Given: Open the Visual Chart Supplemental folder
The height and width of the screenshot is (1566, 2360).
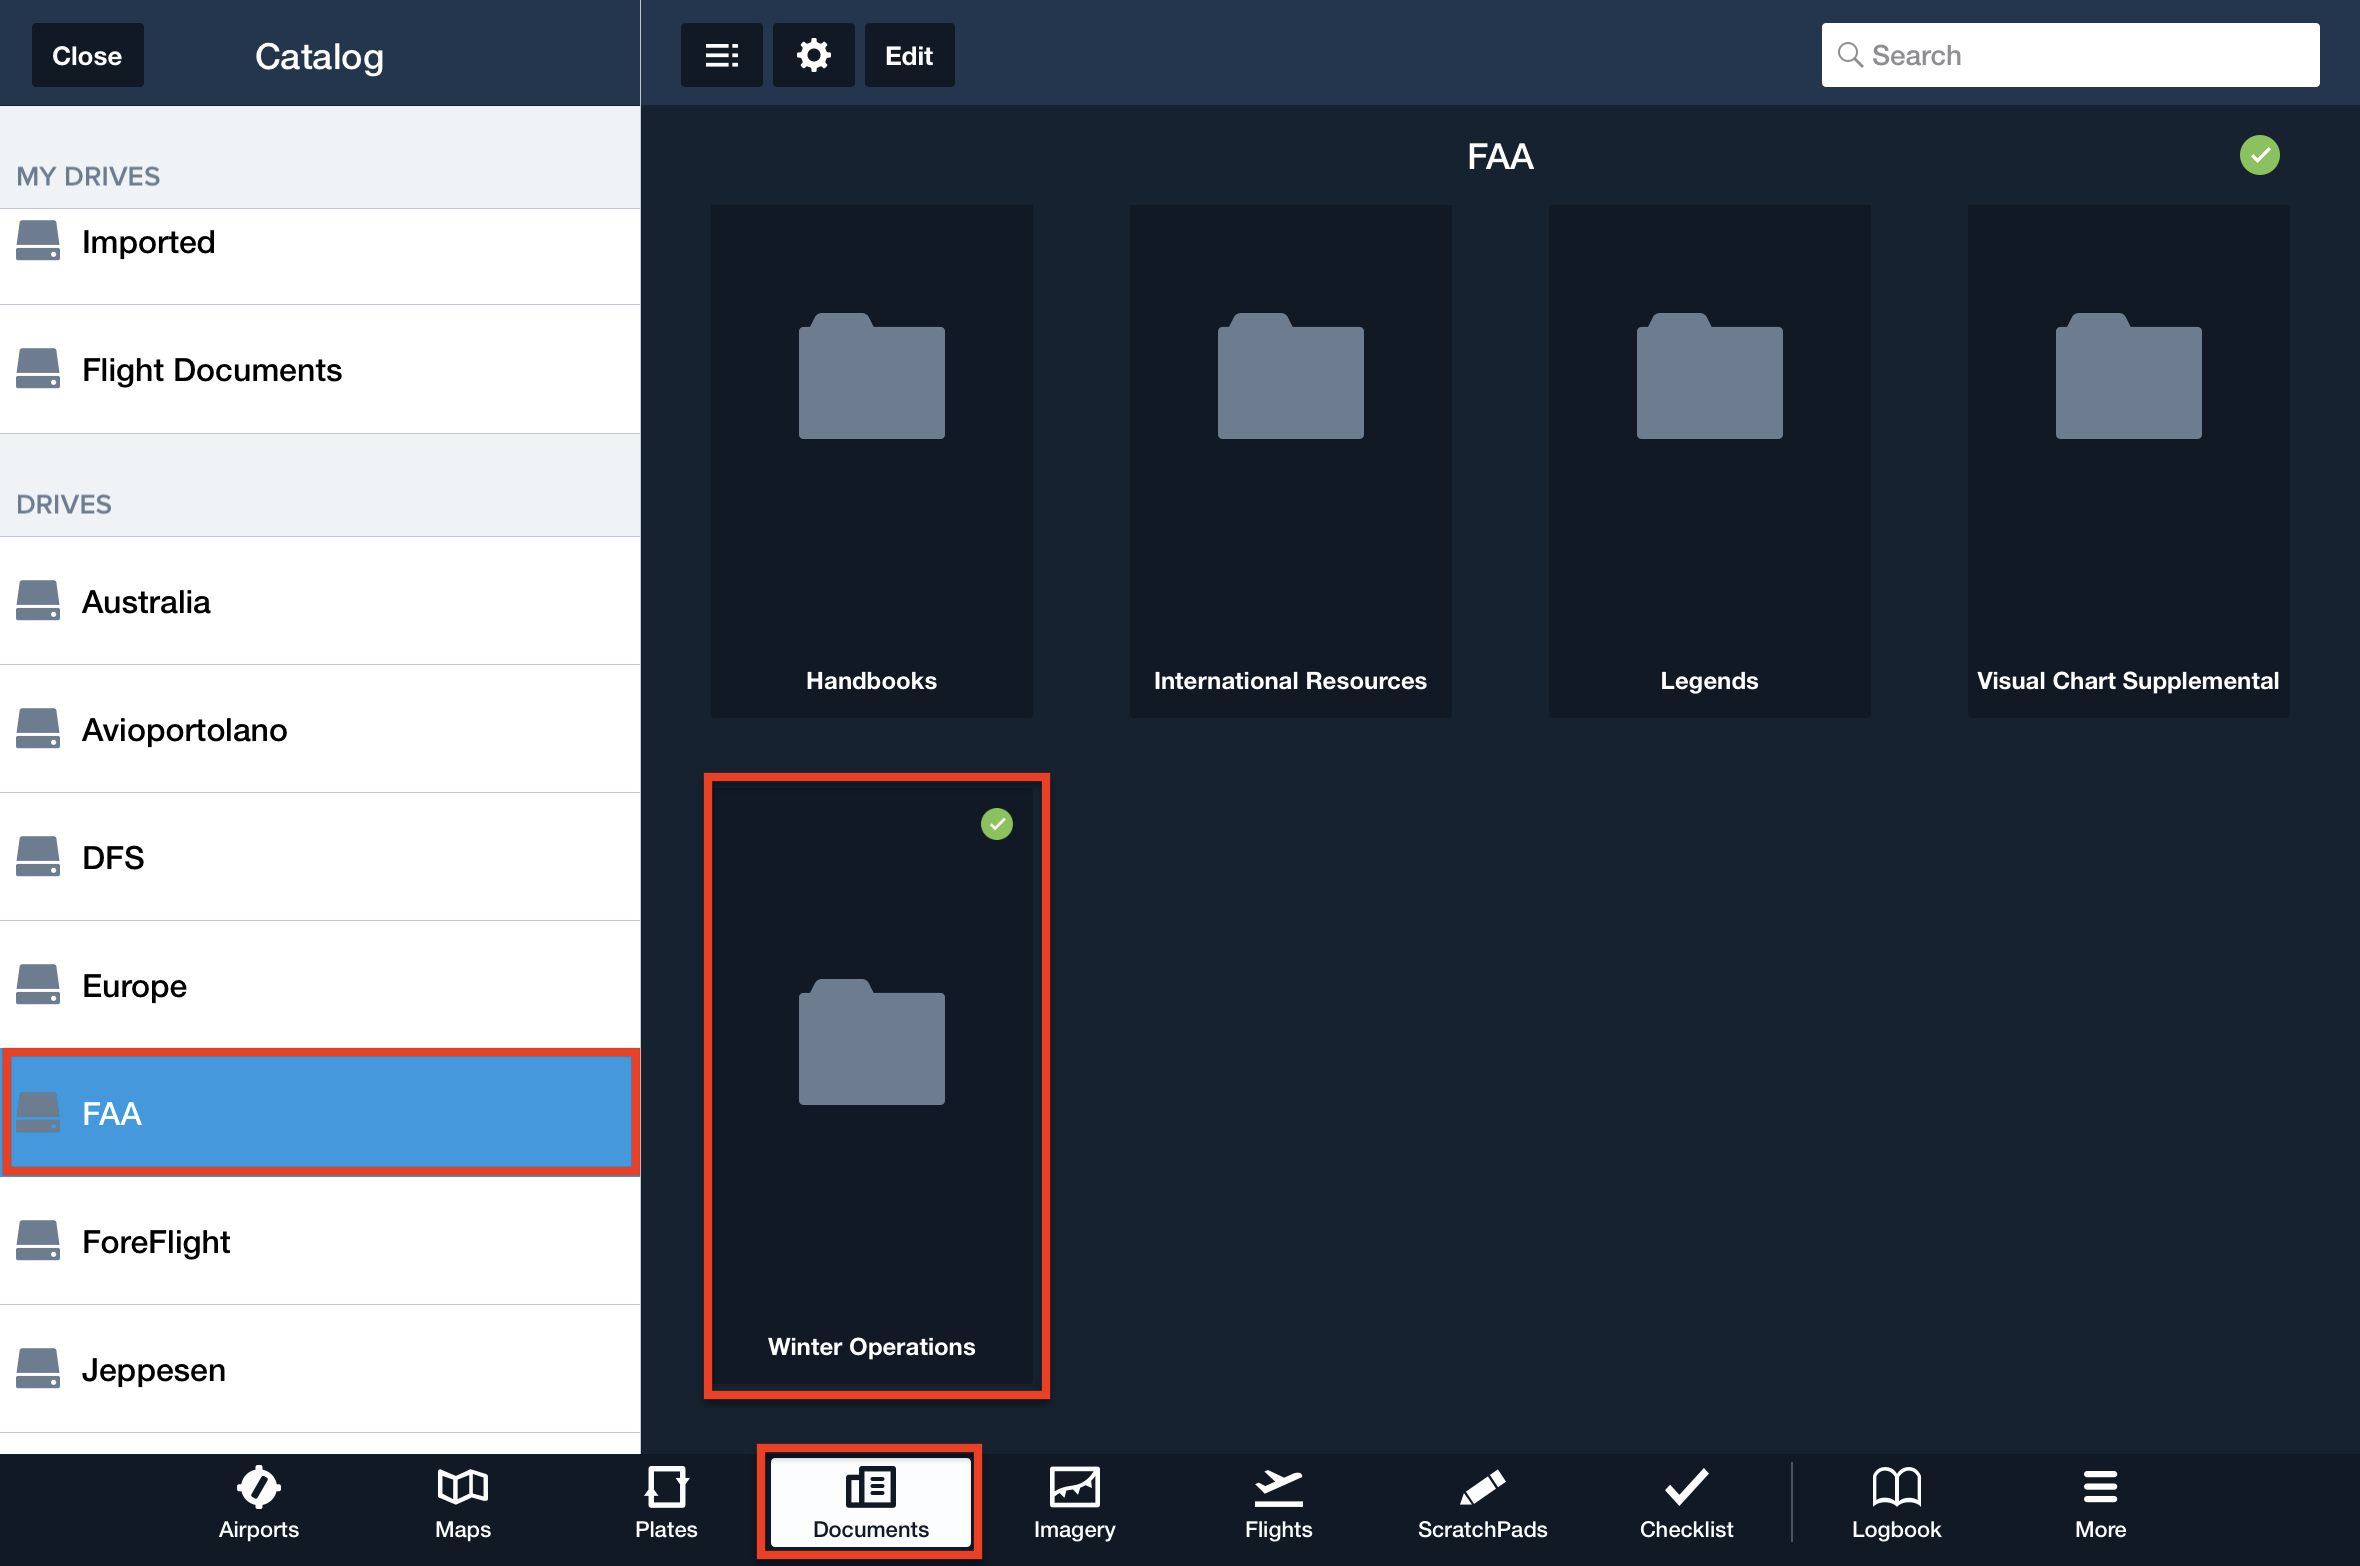Looking at the screenshot, I should [x=2129, y=461].
